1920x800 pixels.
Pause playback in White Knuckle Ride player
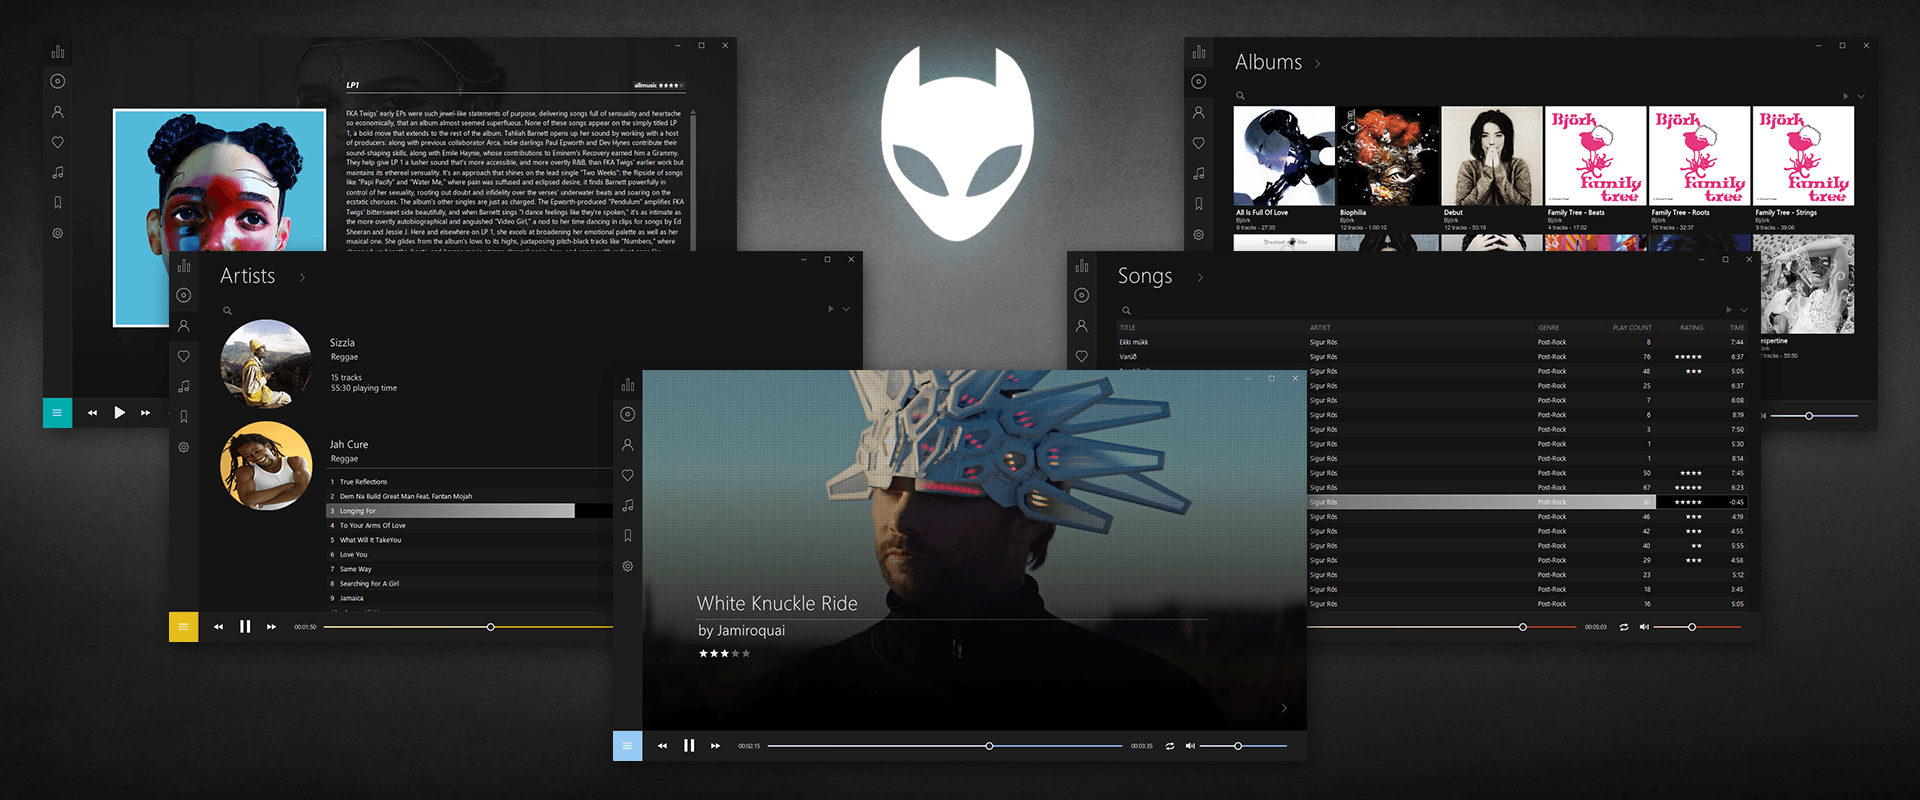689,746
